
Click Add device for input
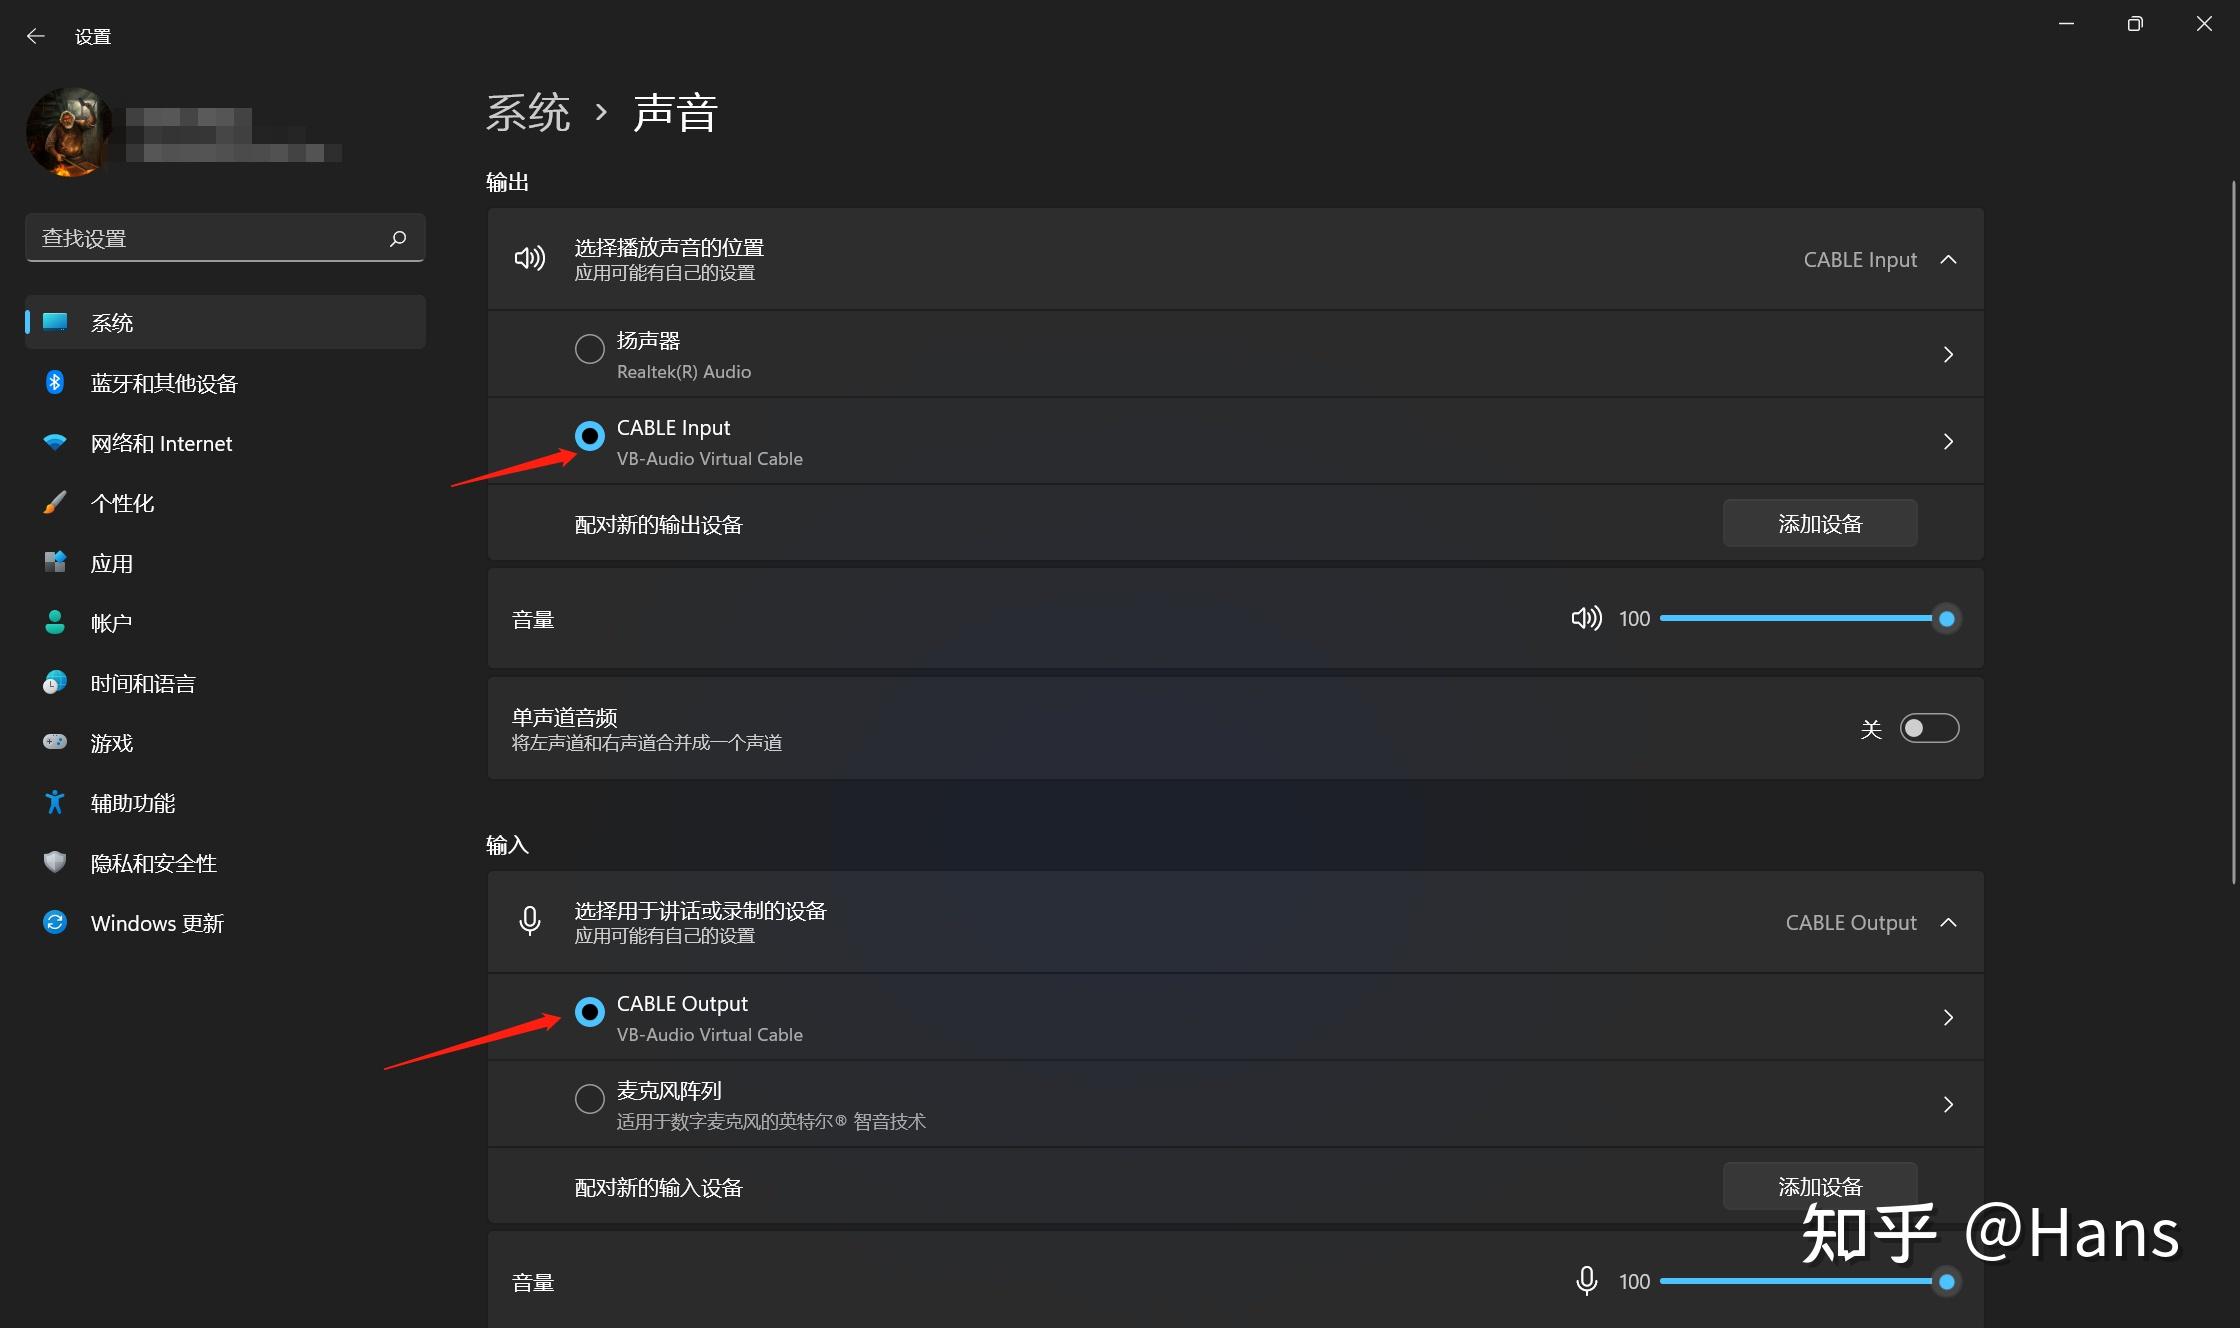(1820, 1186)
